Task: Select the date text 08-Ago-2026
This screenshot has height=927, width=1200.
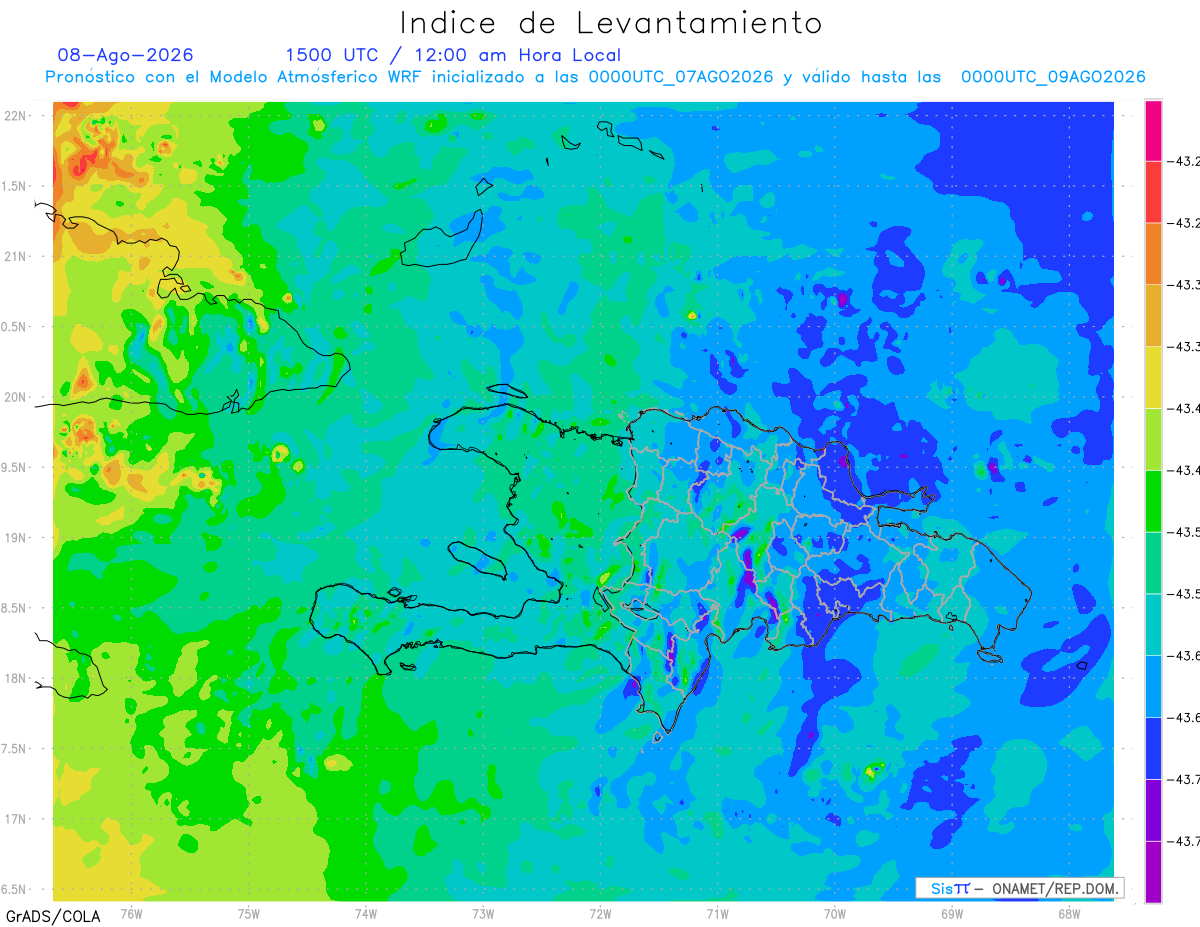Action: click(x=126, y=55)
